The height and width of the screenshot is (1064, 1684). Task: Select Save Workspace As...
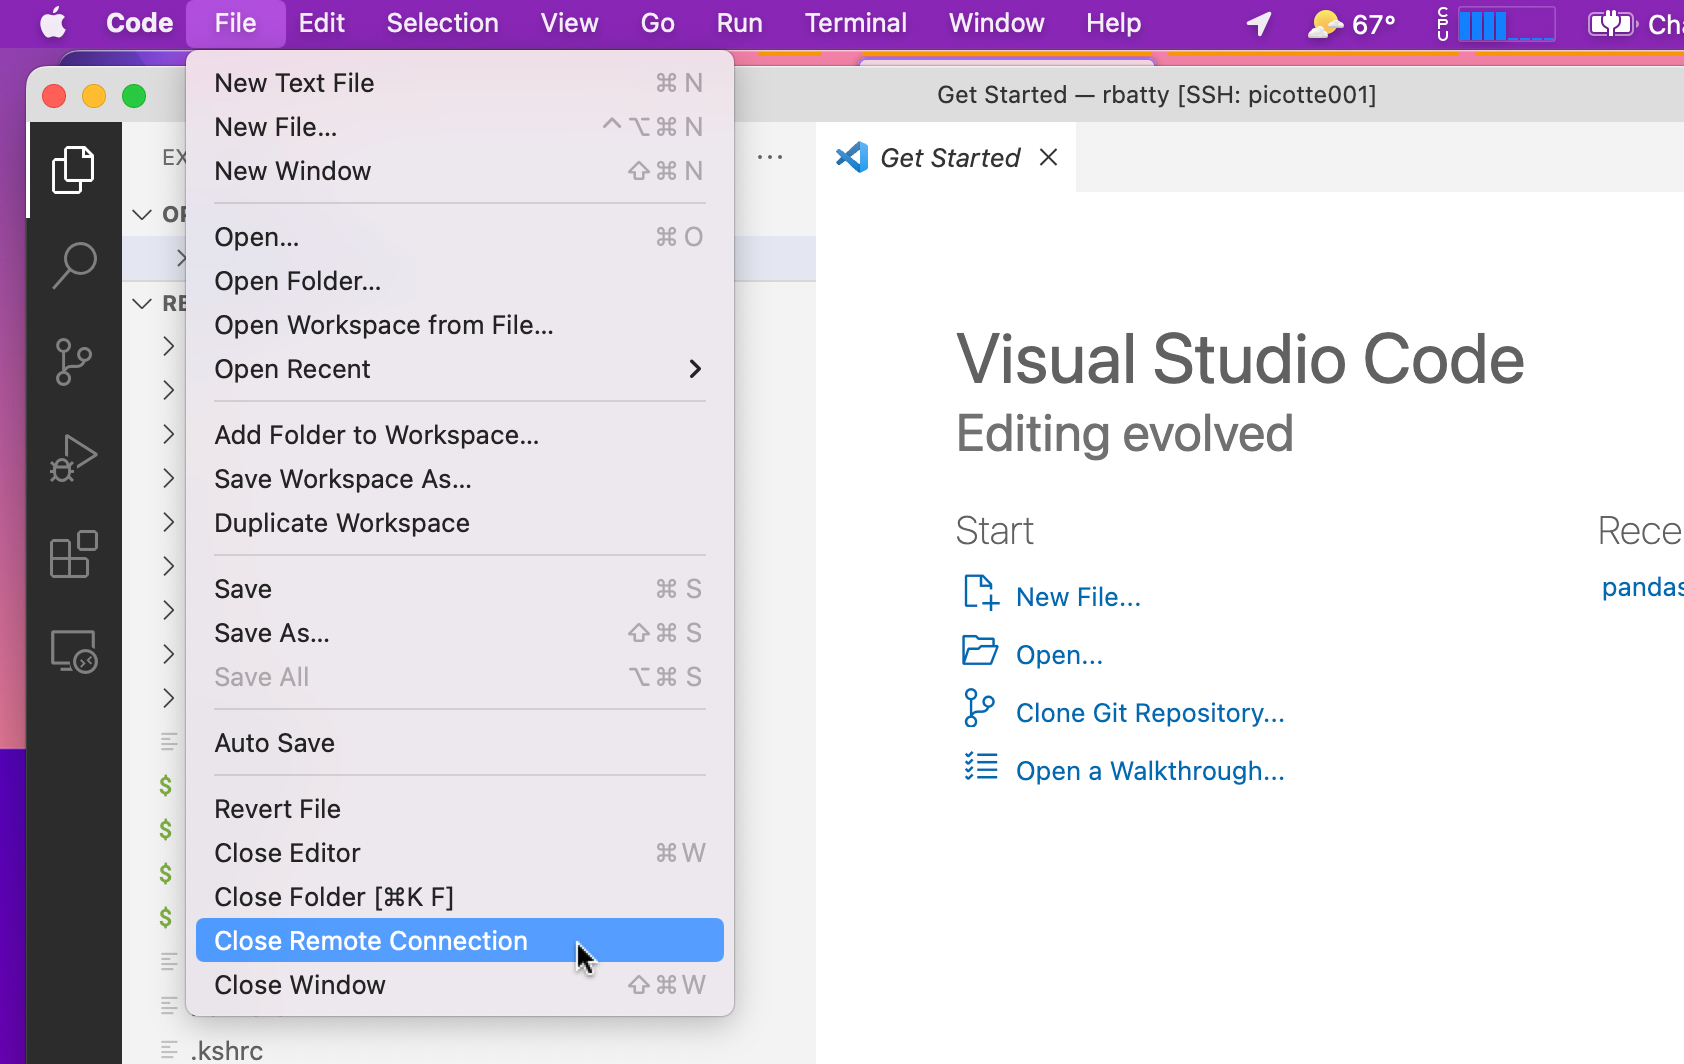460,479
